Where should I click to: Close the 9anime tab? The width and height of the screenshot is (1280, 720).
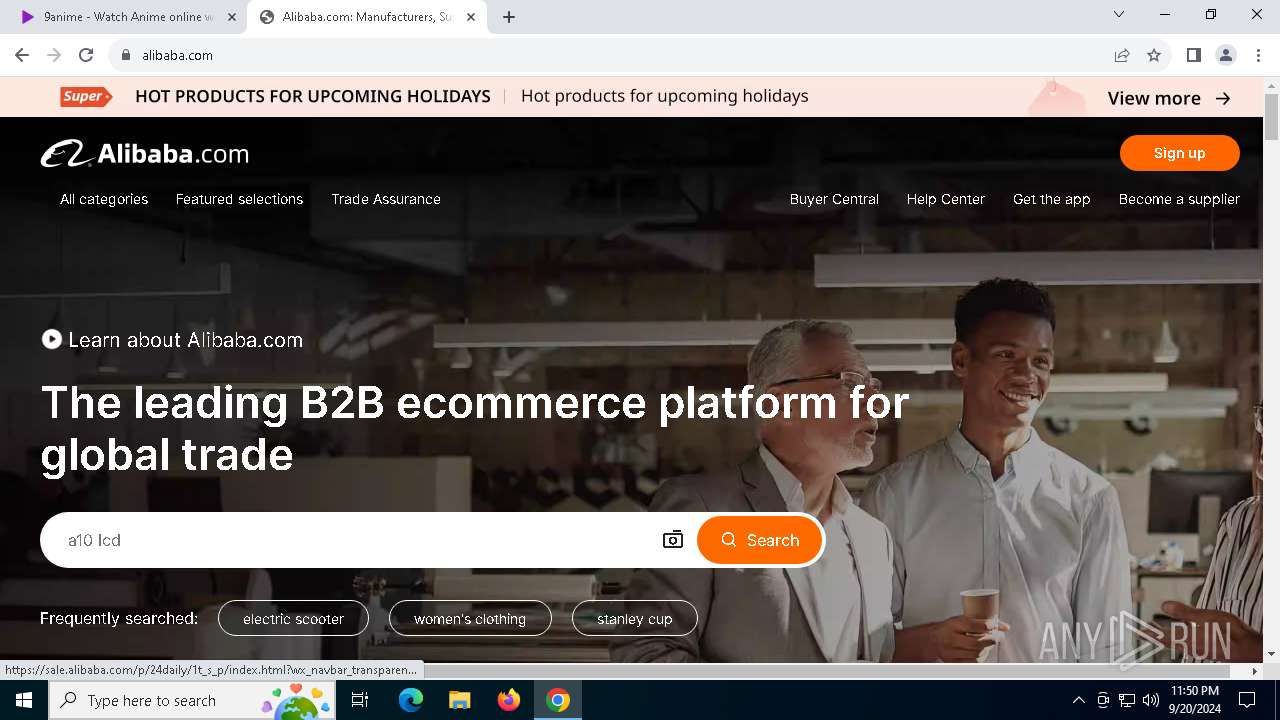point(232,17)
